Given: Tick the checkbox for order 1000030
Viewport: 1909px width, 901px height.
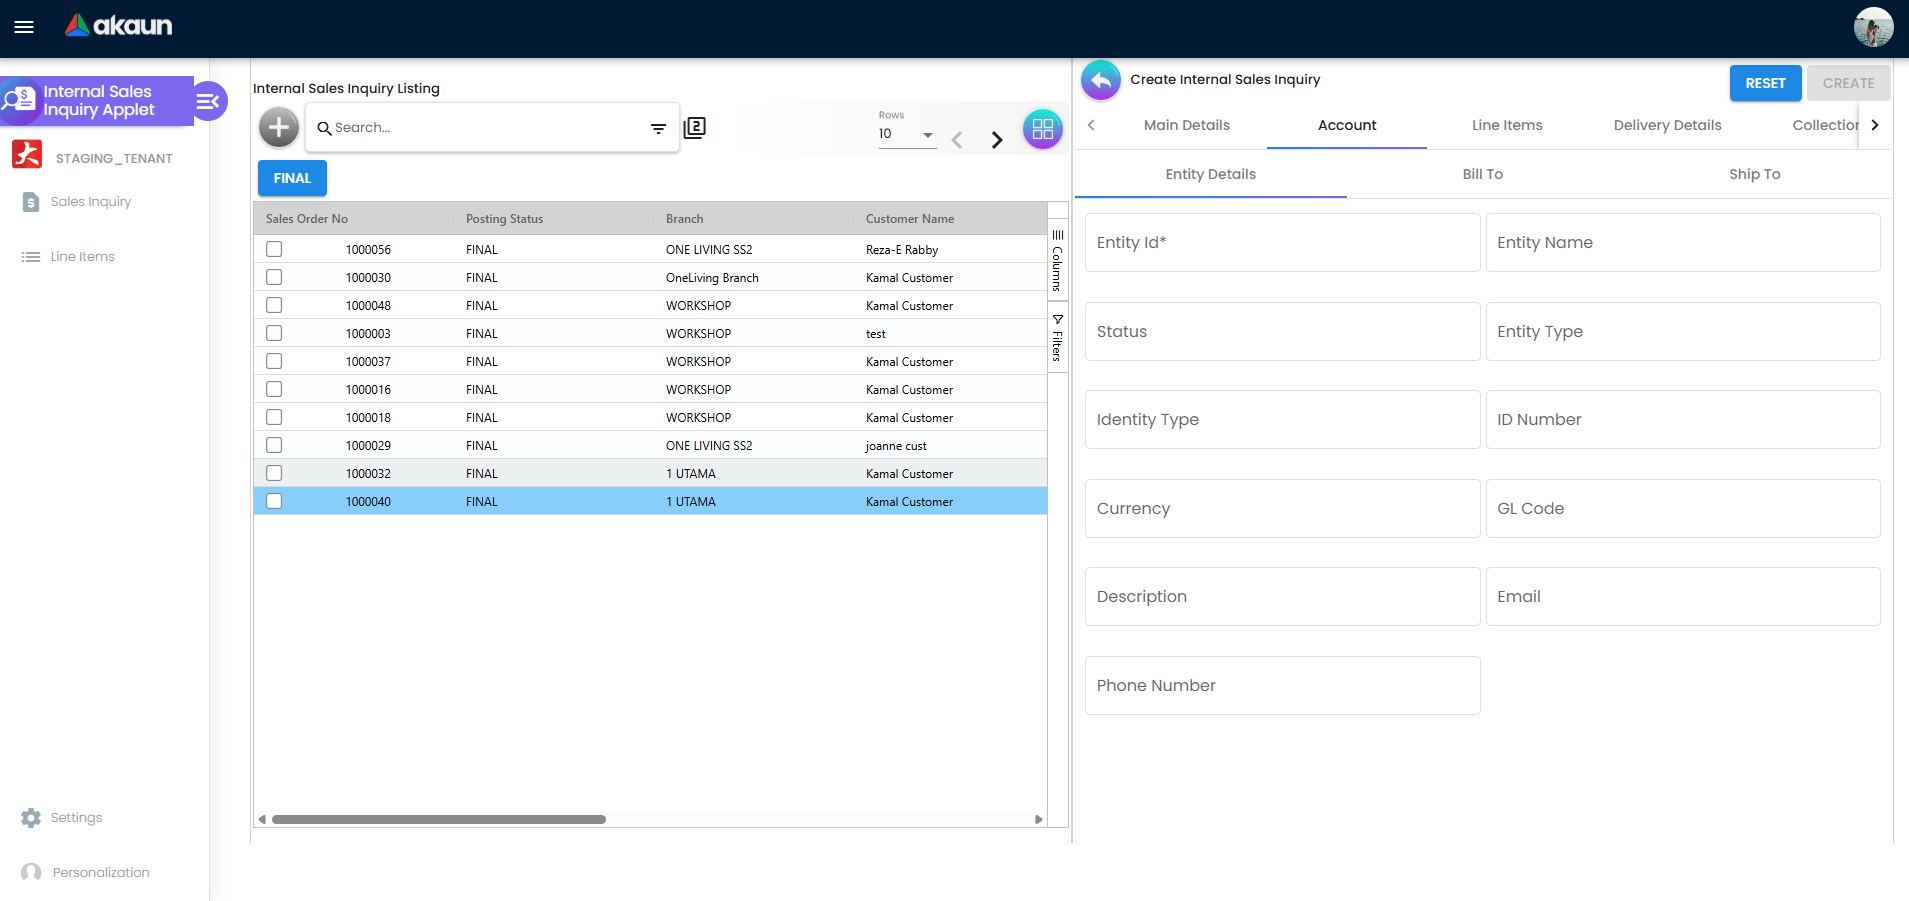Looking at the screenshot, I should click(x=274, y=277).
